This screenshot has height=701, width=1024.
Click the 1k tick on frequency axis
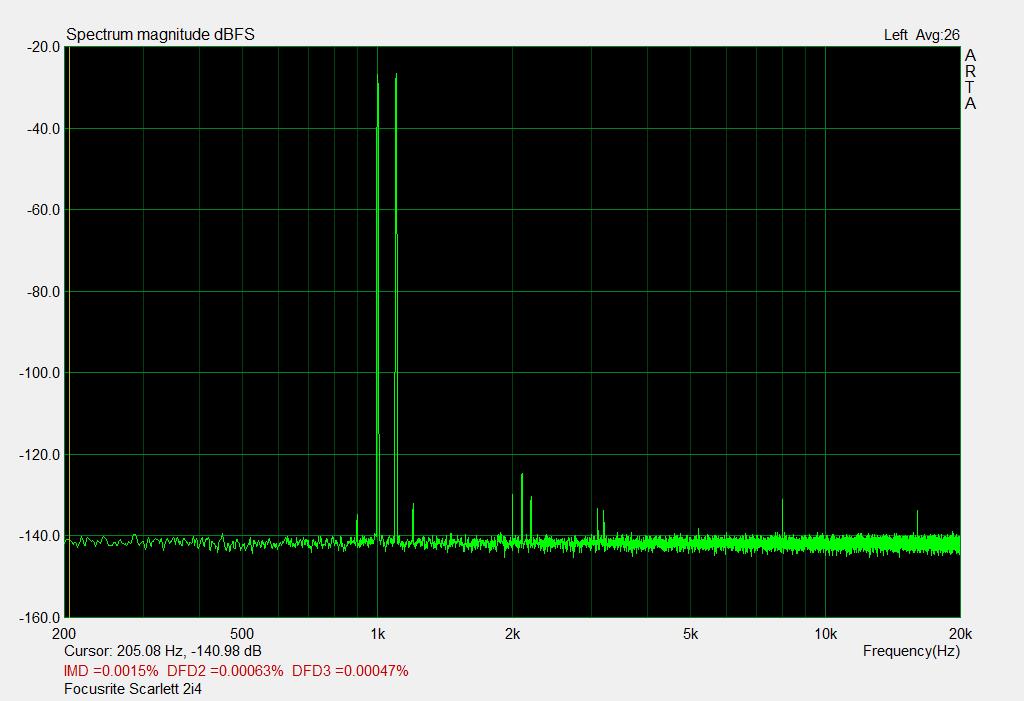pyautogui.click(x=377, y=634)
